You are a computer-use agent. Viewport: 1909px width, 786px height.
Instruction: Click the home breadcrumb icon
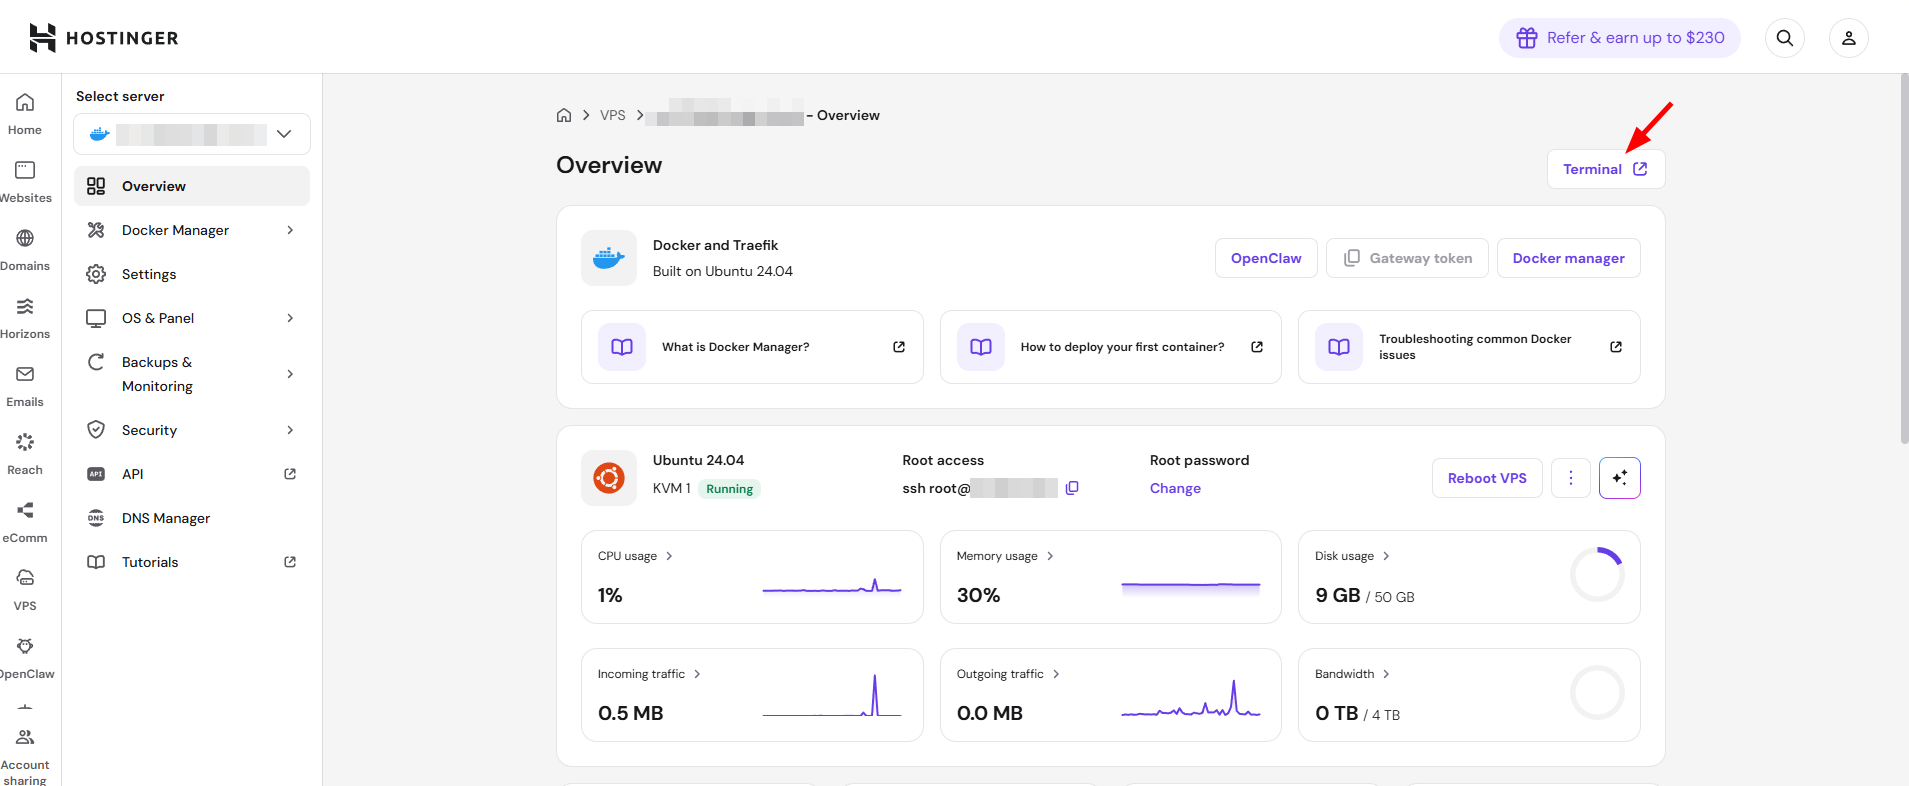[x=564, y=115]
